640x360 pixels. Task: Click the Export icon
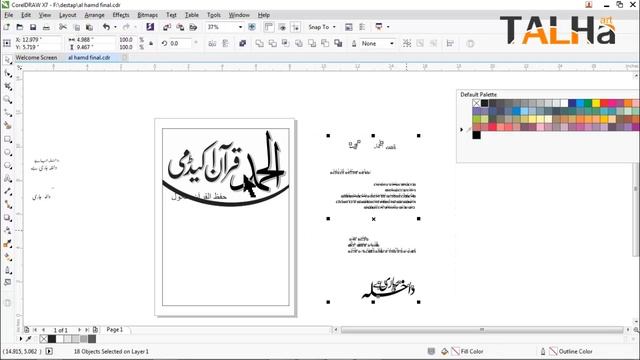coord(180,27)
